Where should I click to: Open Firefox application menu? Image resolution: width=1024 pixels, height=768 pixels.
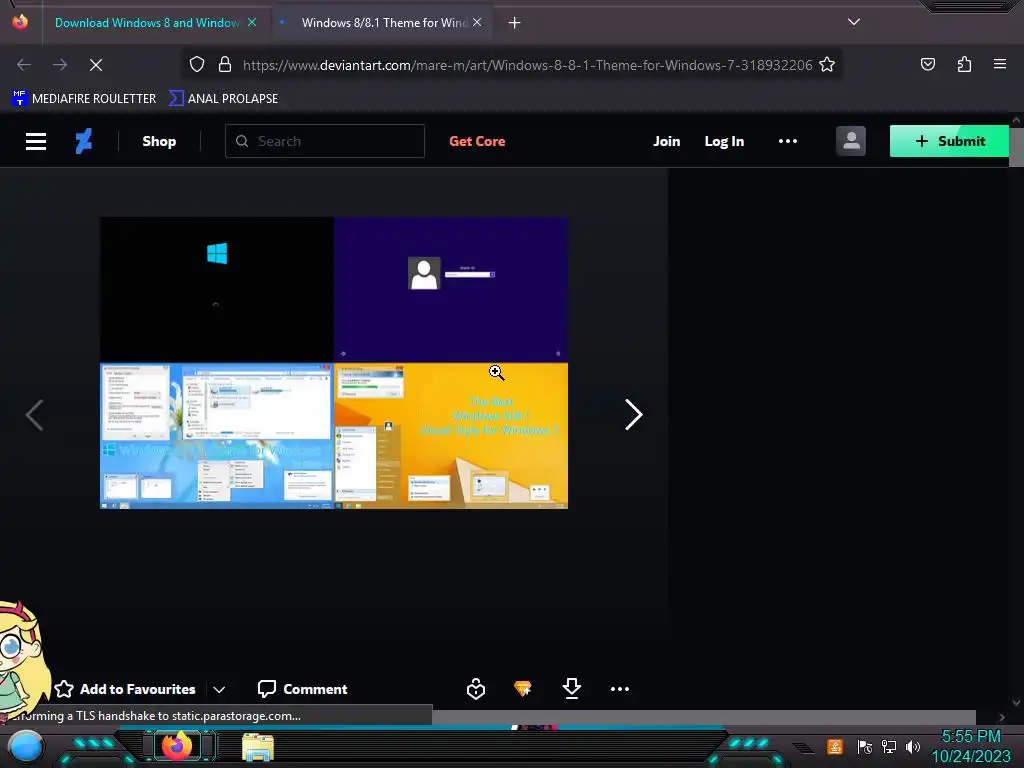(1000, 64)
